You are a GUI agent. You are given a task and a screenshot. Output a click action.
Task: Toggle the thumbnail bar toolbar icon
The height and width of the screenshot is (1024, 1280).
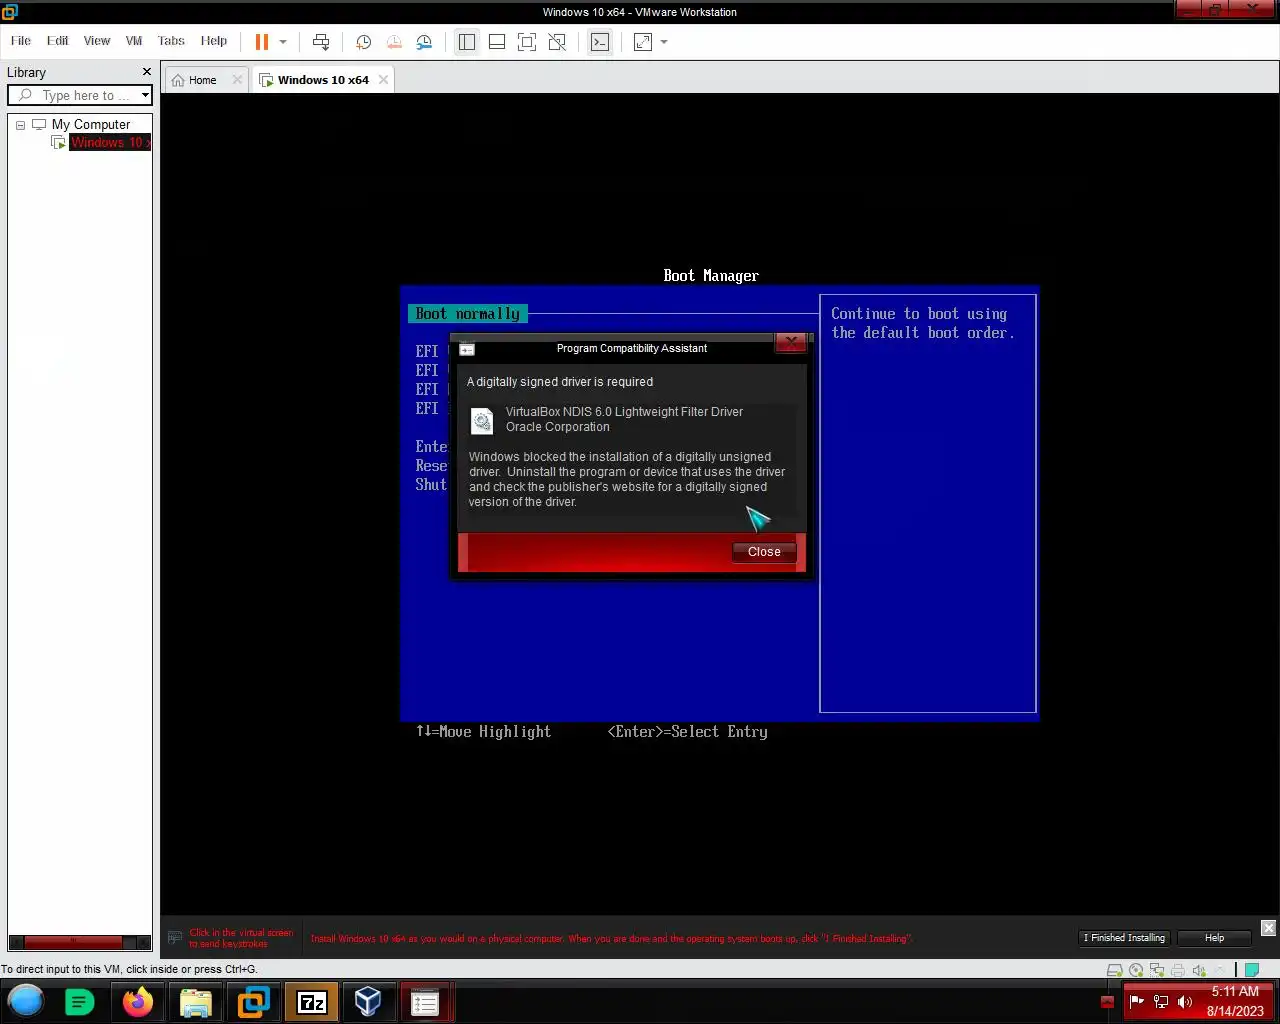pyautogui.click(x=497, y=42)
